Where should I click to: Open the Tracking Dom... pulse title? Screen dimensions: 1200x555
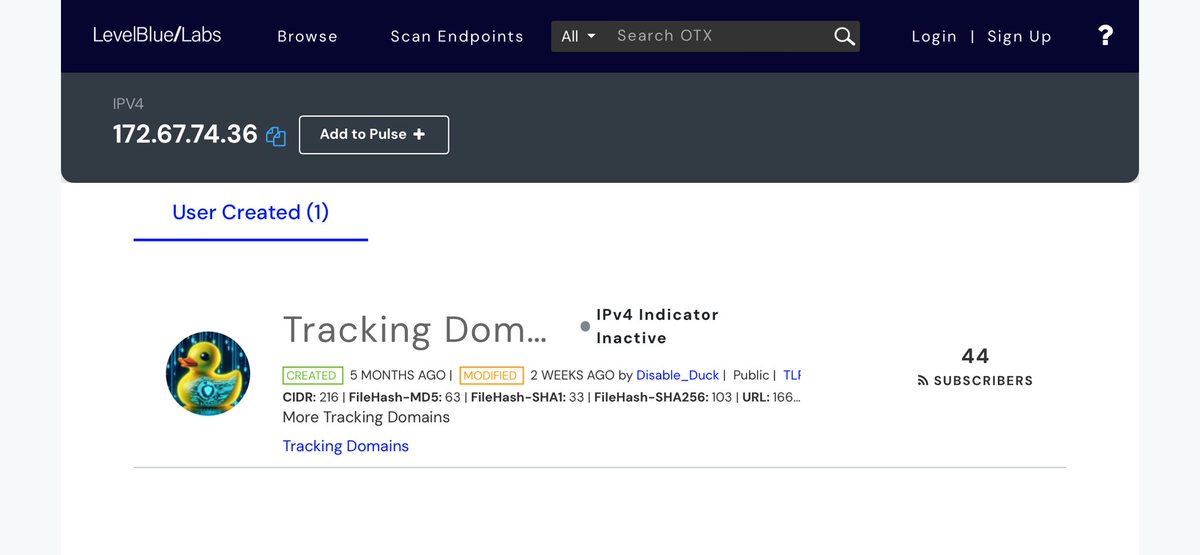(414, 329)
